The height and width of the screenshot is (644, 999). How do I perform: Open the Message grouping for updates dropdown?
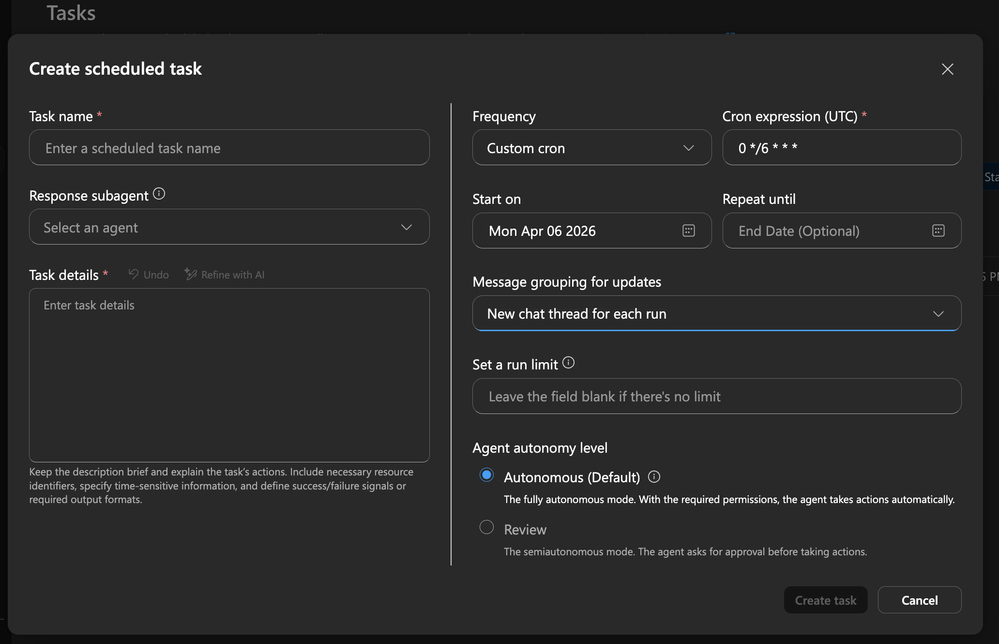[x=716, y=314]
